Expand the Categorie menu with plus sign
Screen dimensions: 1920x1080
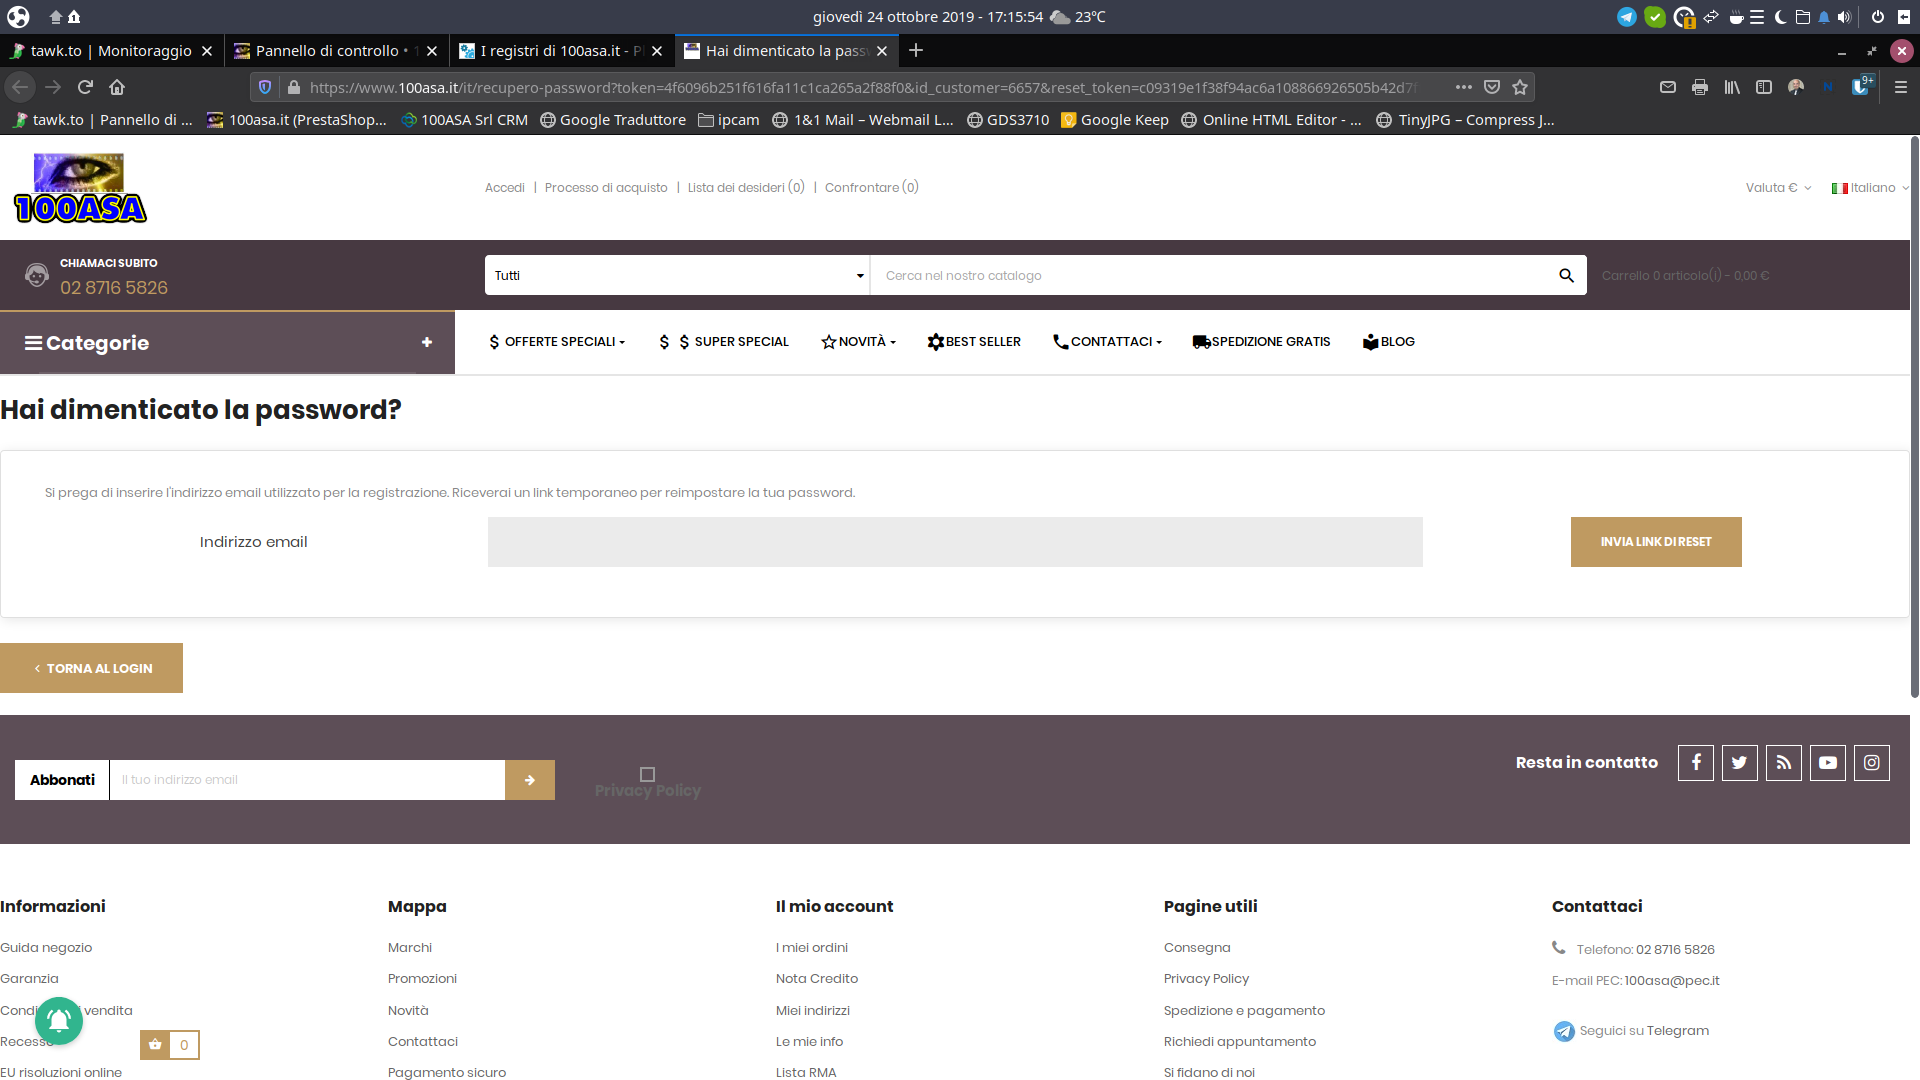(427, 342)
